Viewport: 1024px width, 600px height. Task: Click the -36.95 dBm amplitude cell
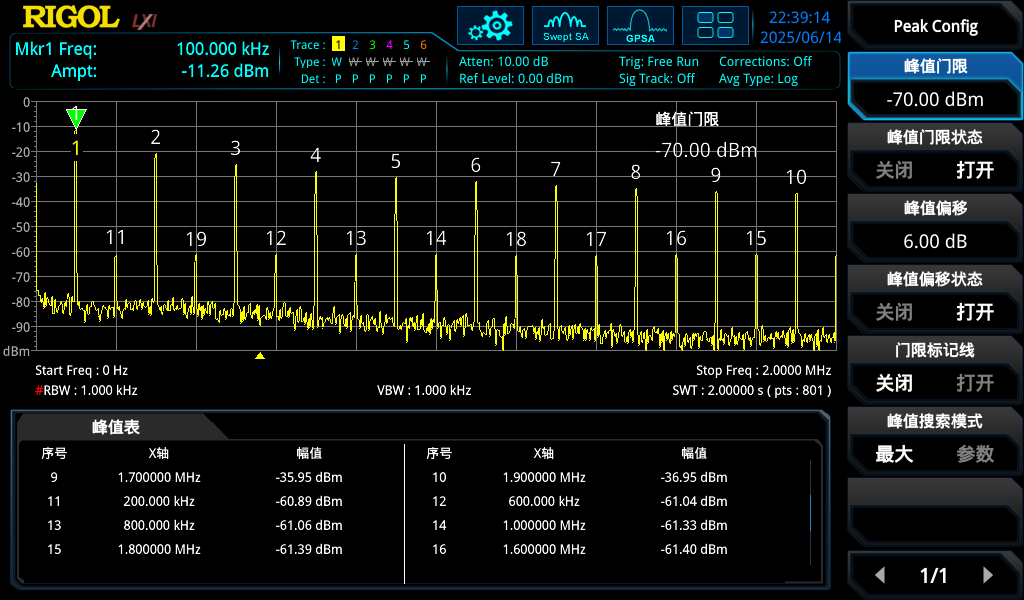(694, 477)
